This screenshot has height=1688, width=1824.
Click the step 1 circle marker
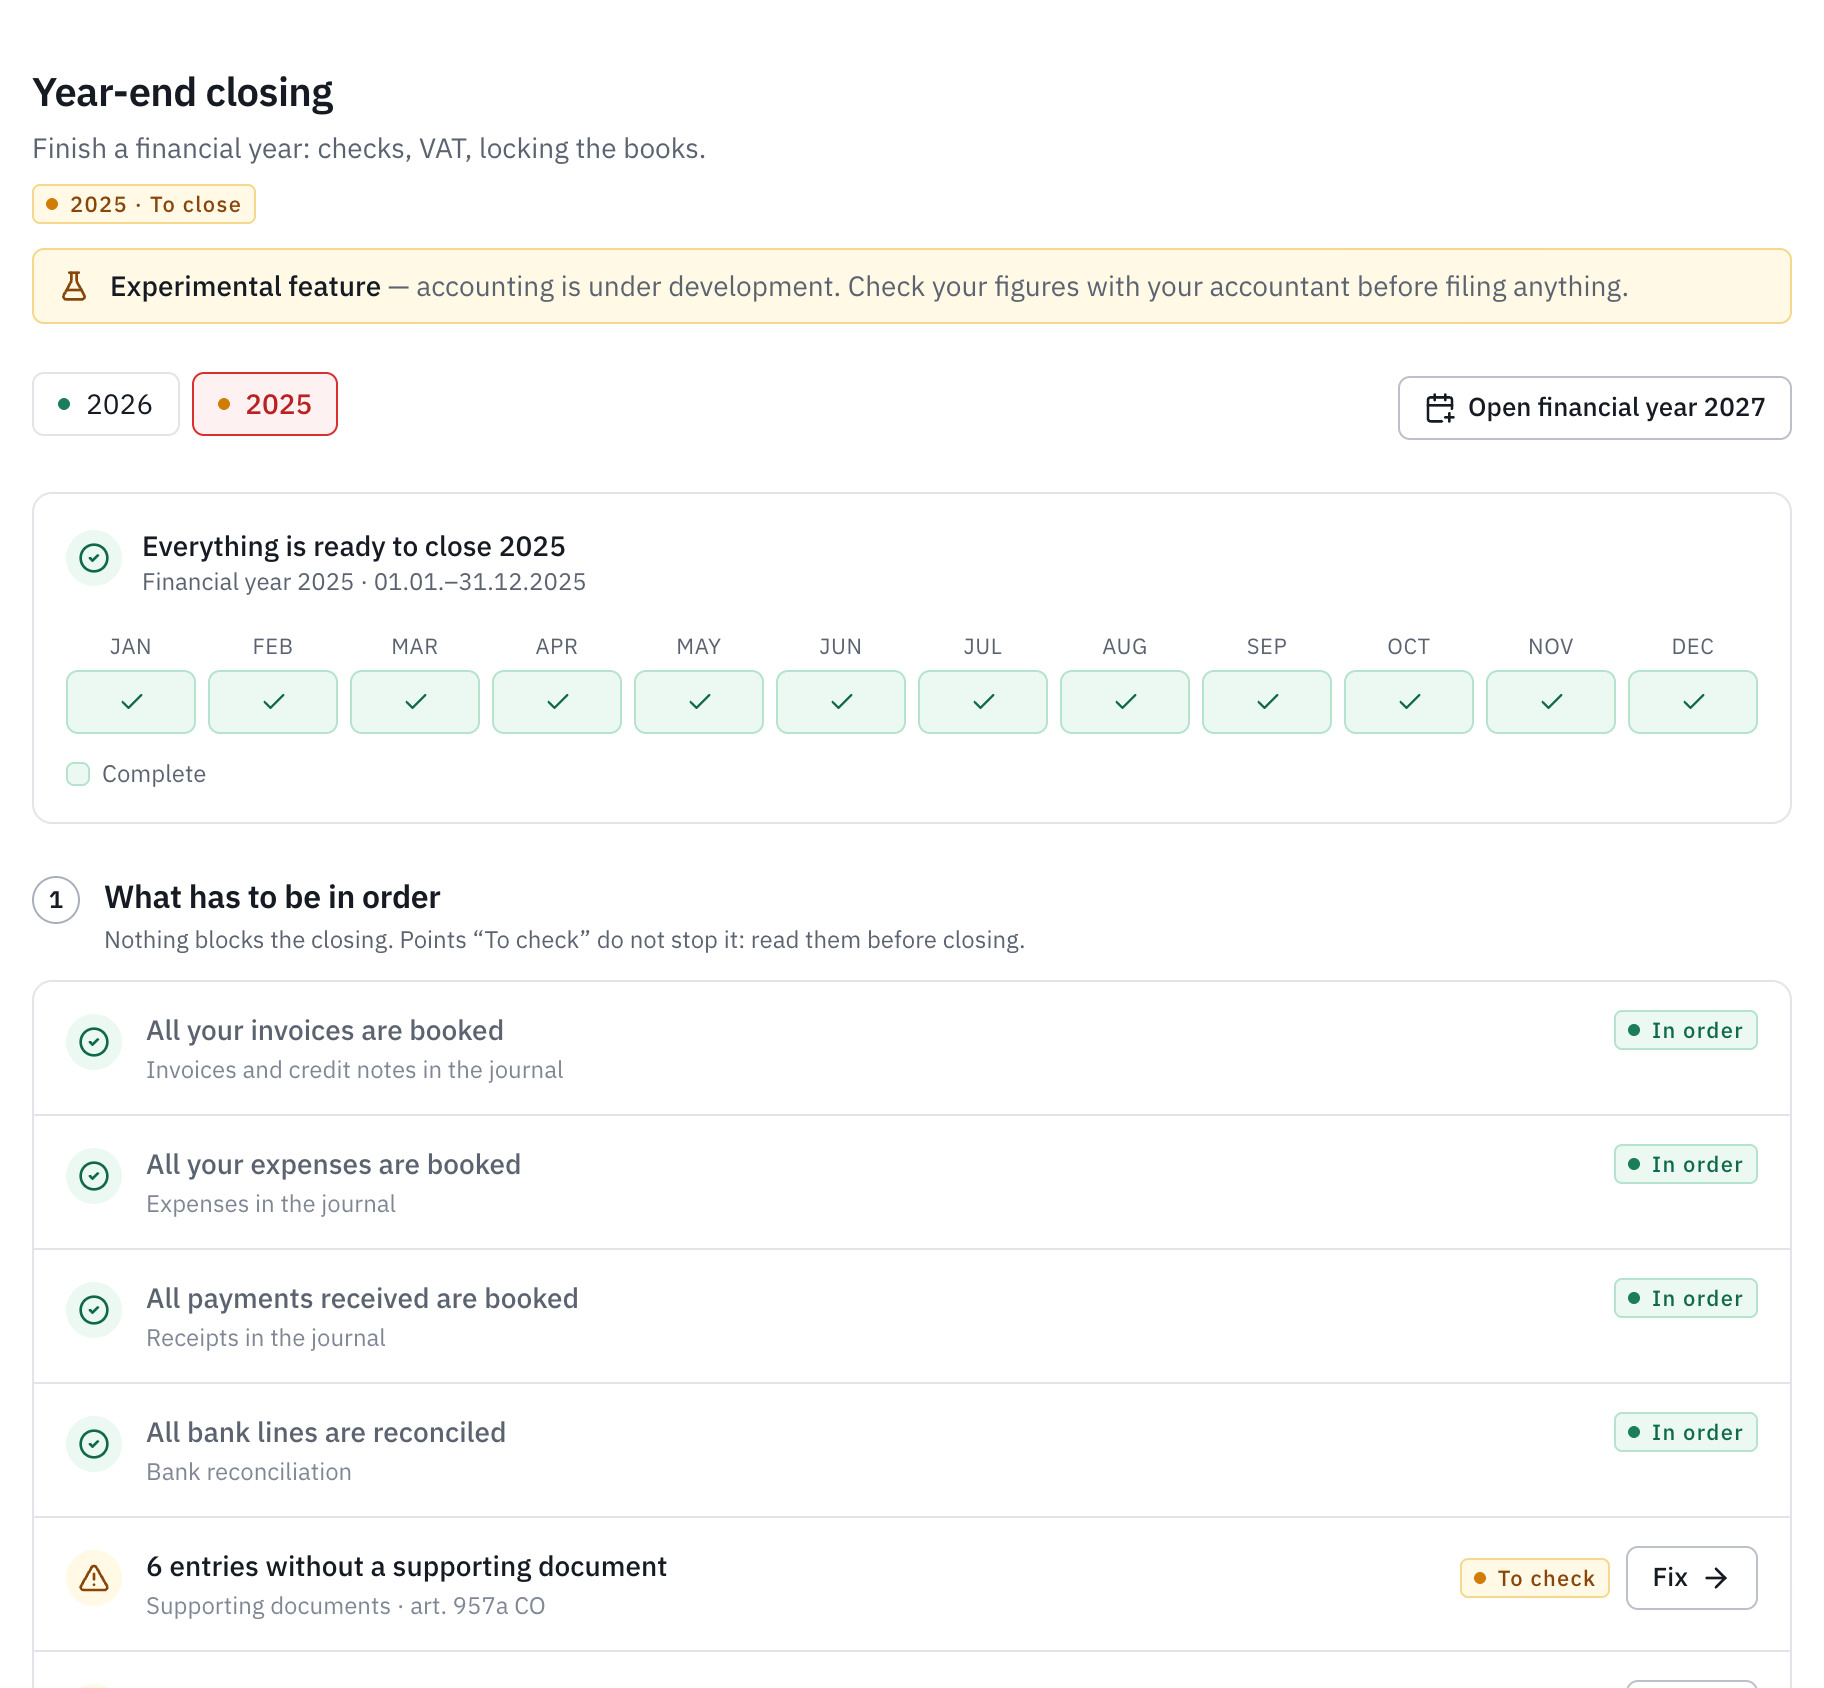56,900
